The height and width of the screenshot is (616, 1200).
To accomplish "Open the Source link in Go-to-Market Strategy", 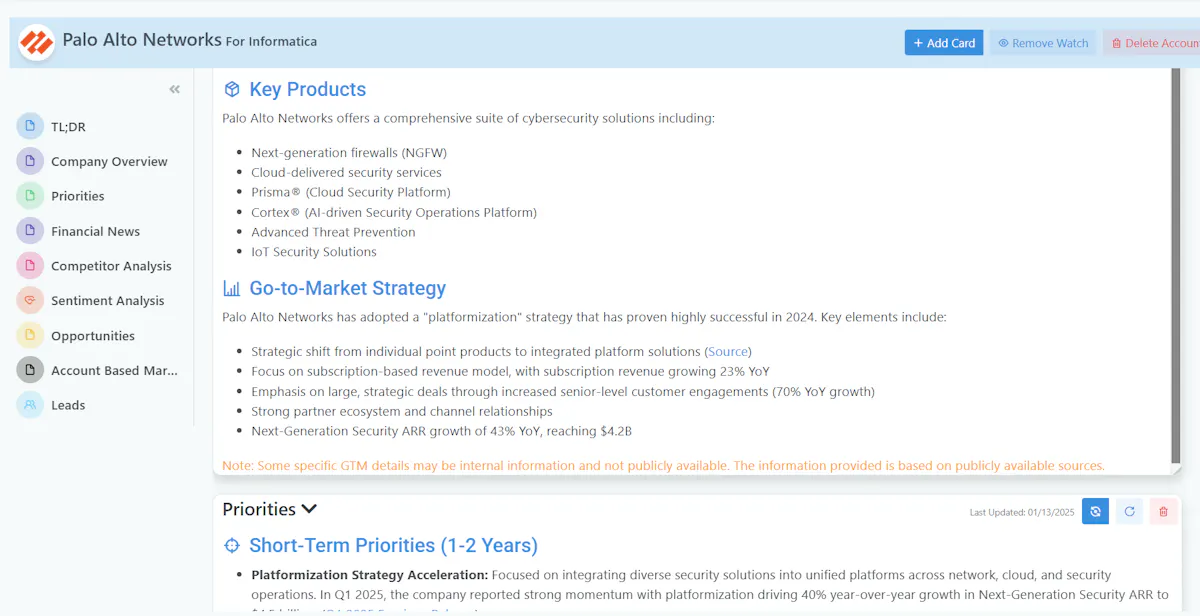I will click(x=728, y=352).
